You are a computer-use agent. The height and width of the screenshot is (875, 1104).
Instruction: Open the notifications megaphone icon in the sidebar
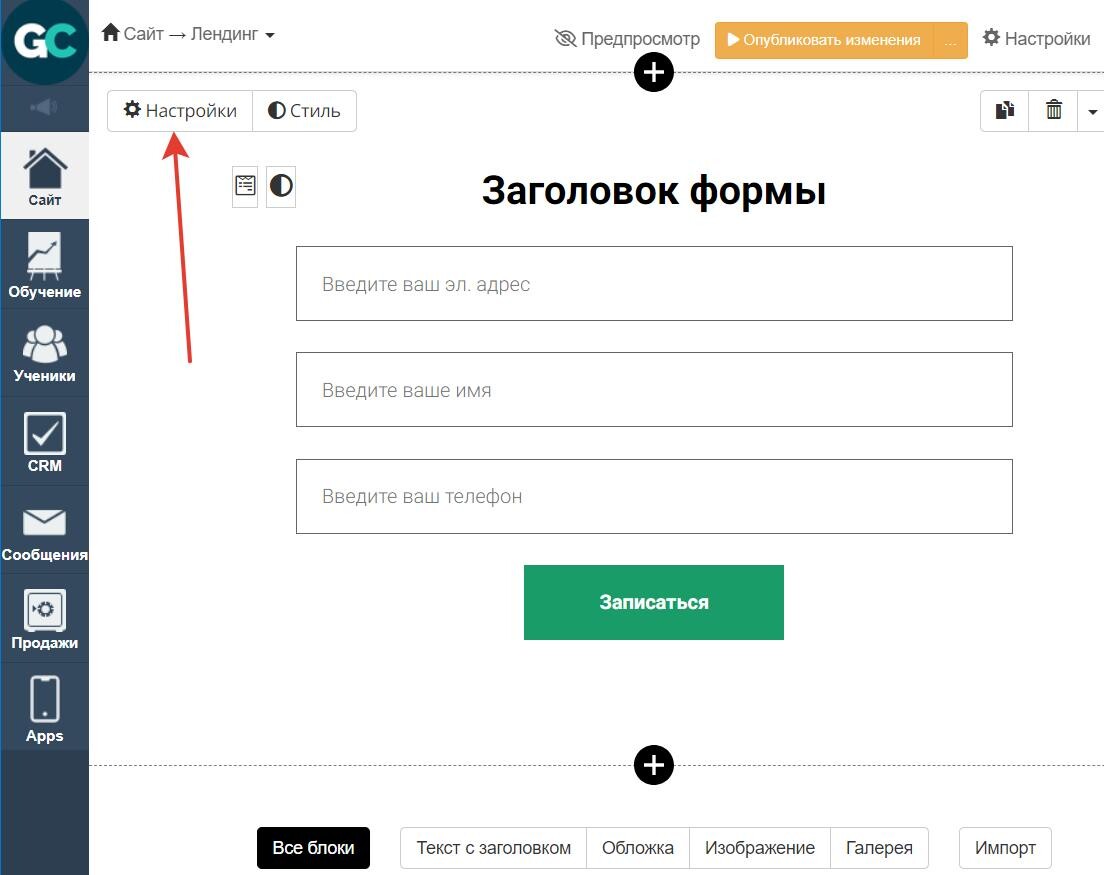44,107
